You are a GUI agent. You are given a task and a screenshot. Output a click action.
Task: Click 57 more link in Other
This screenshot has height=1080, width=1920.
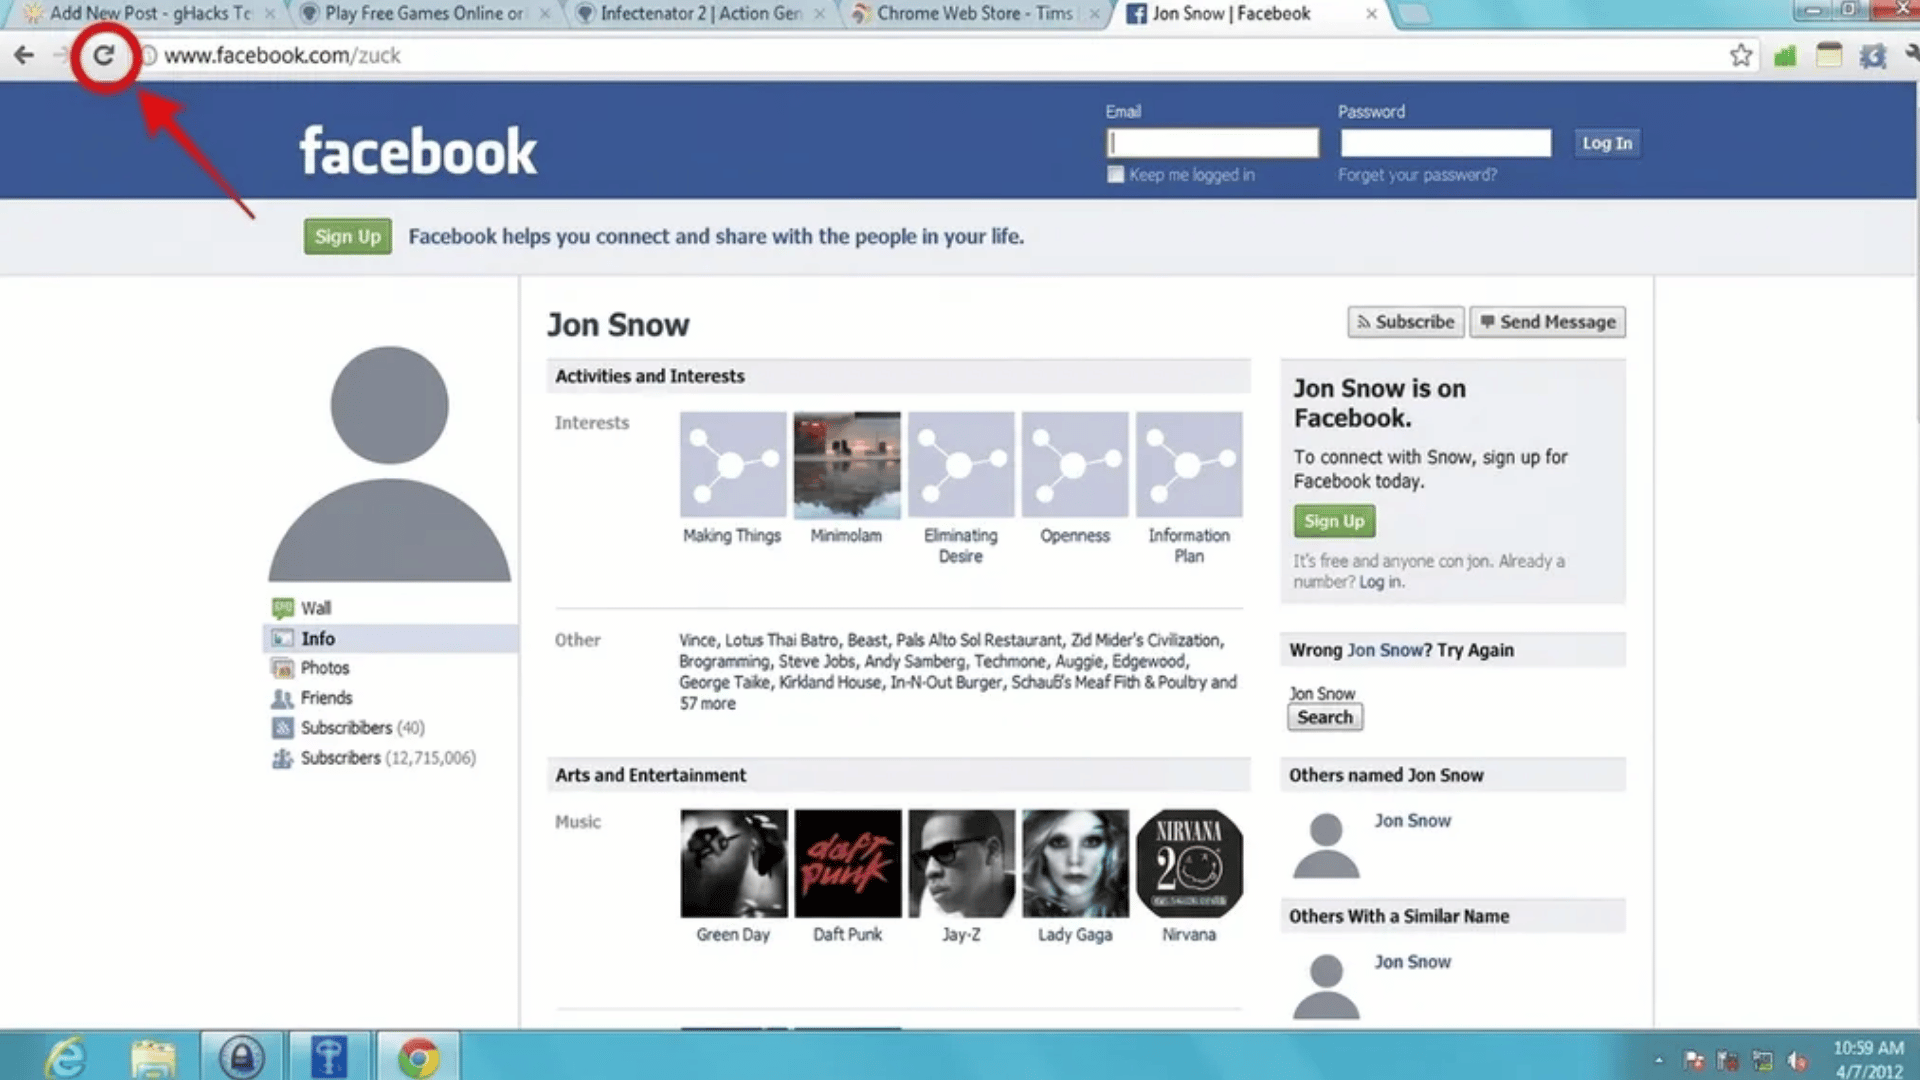(x=707, y=704)
